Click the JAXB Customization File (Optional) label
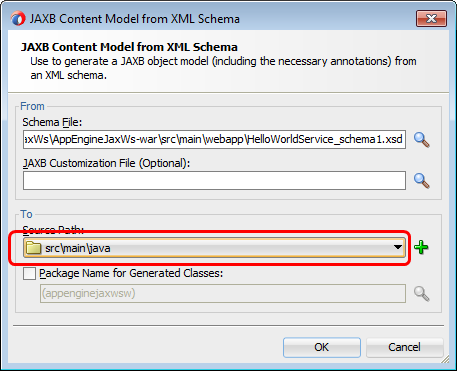This screenshot has height=371, width=457. click(x=106, y=163)
